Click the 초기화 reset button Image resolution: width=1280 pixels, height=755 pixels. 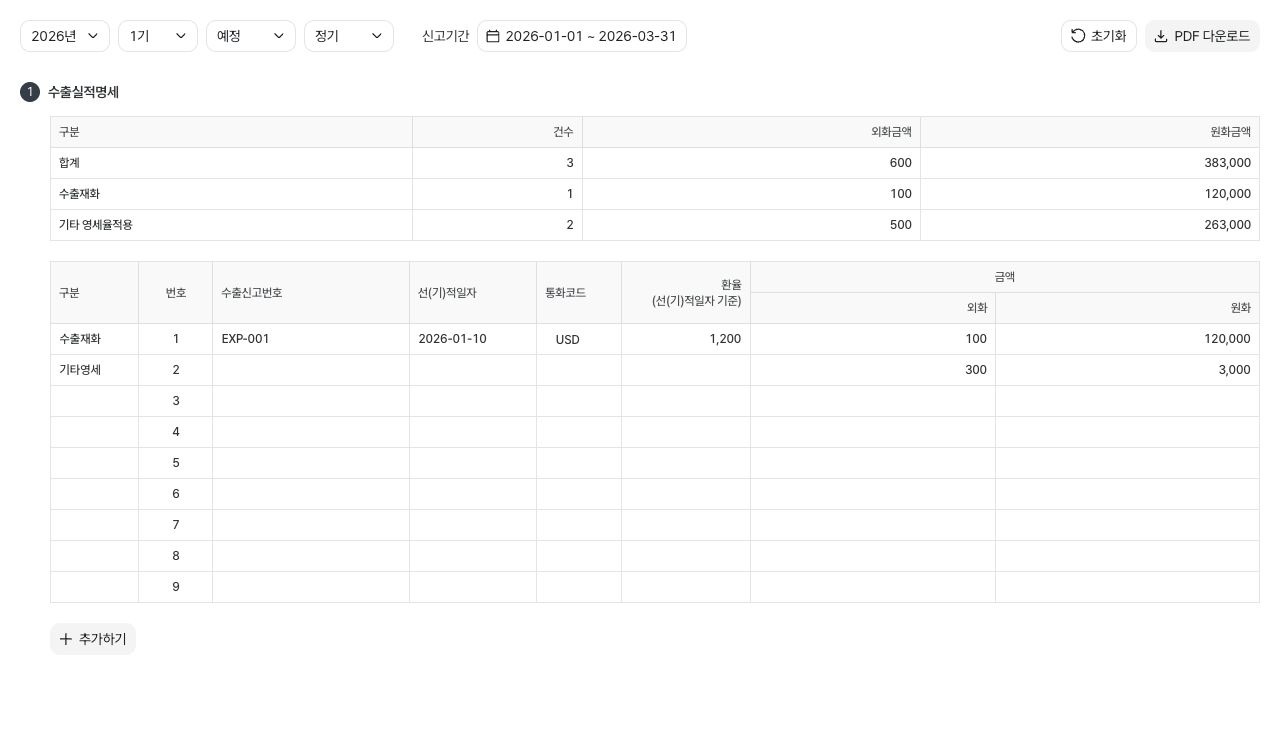pos(1099,36)
